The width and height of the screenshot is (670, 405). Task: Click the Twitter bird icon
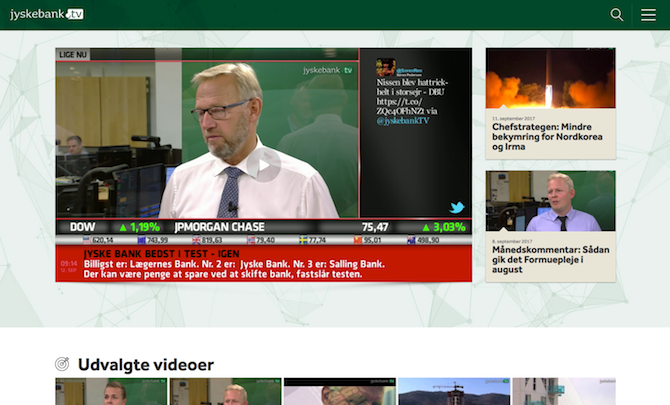[456, 208]
